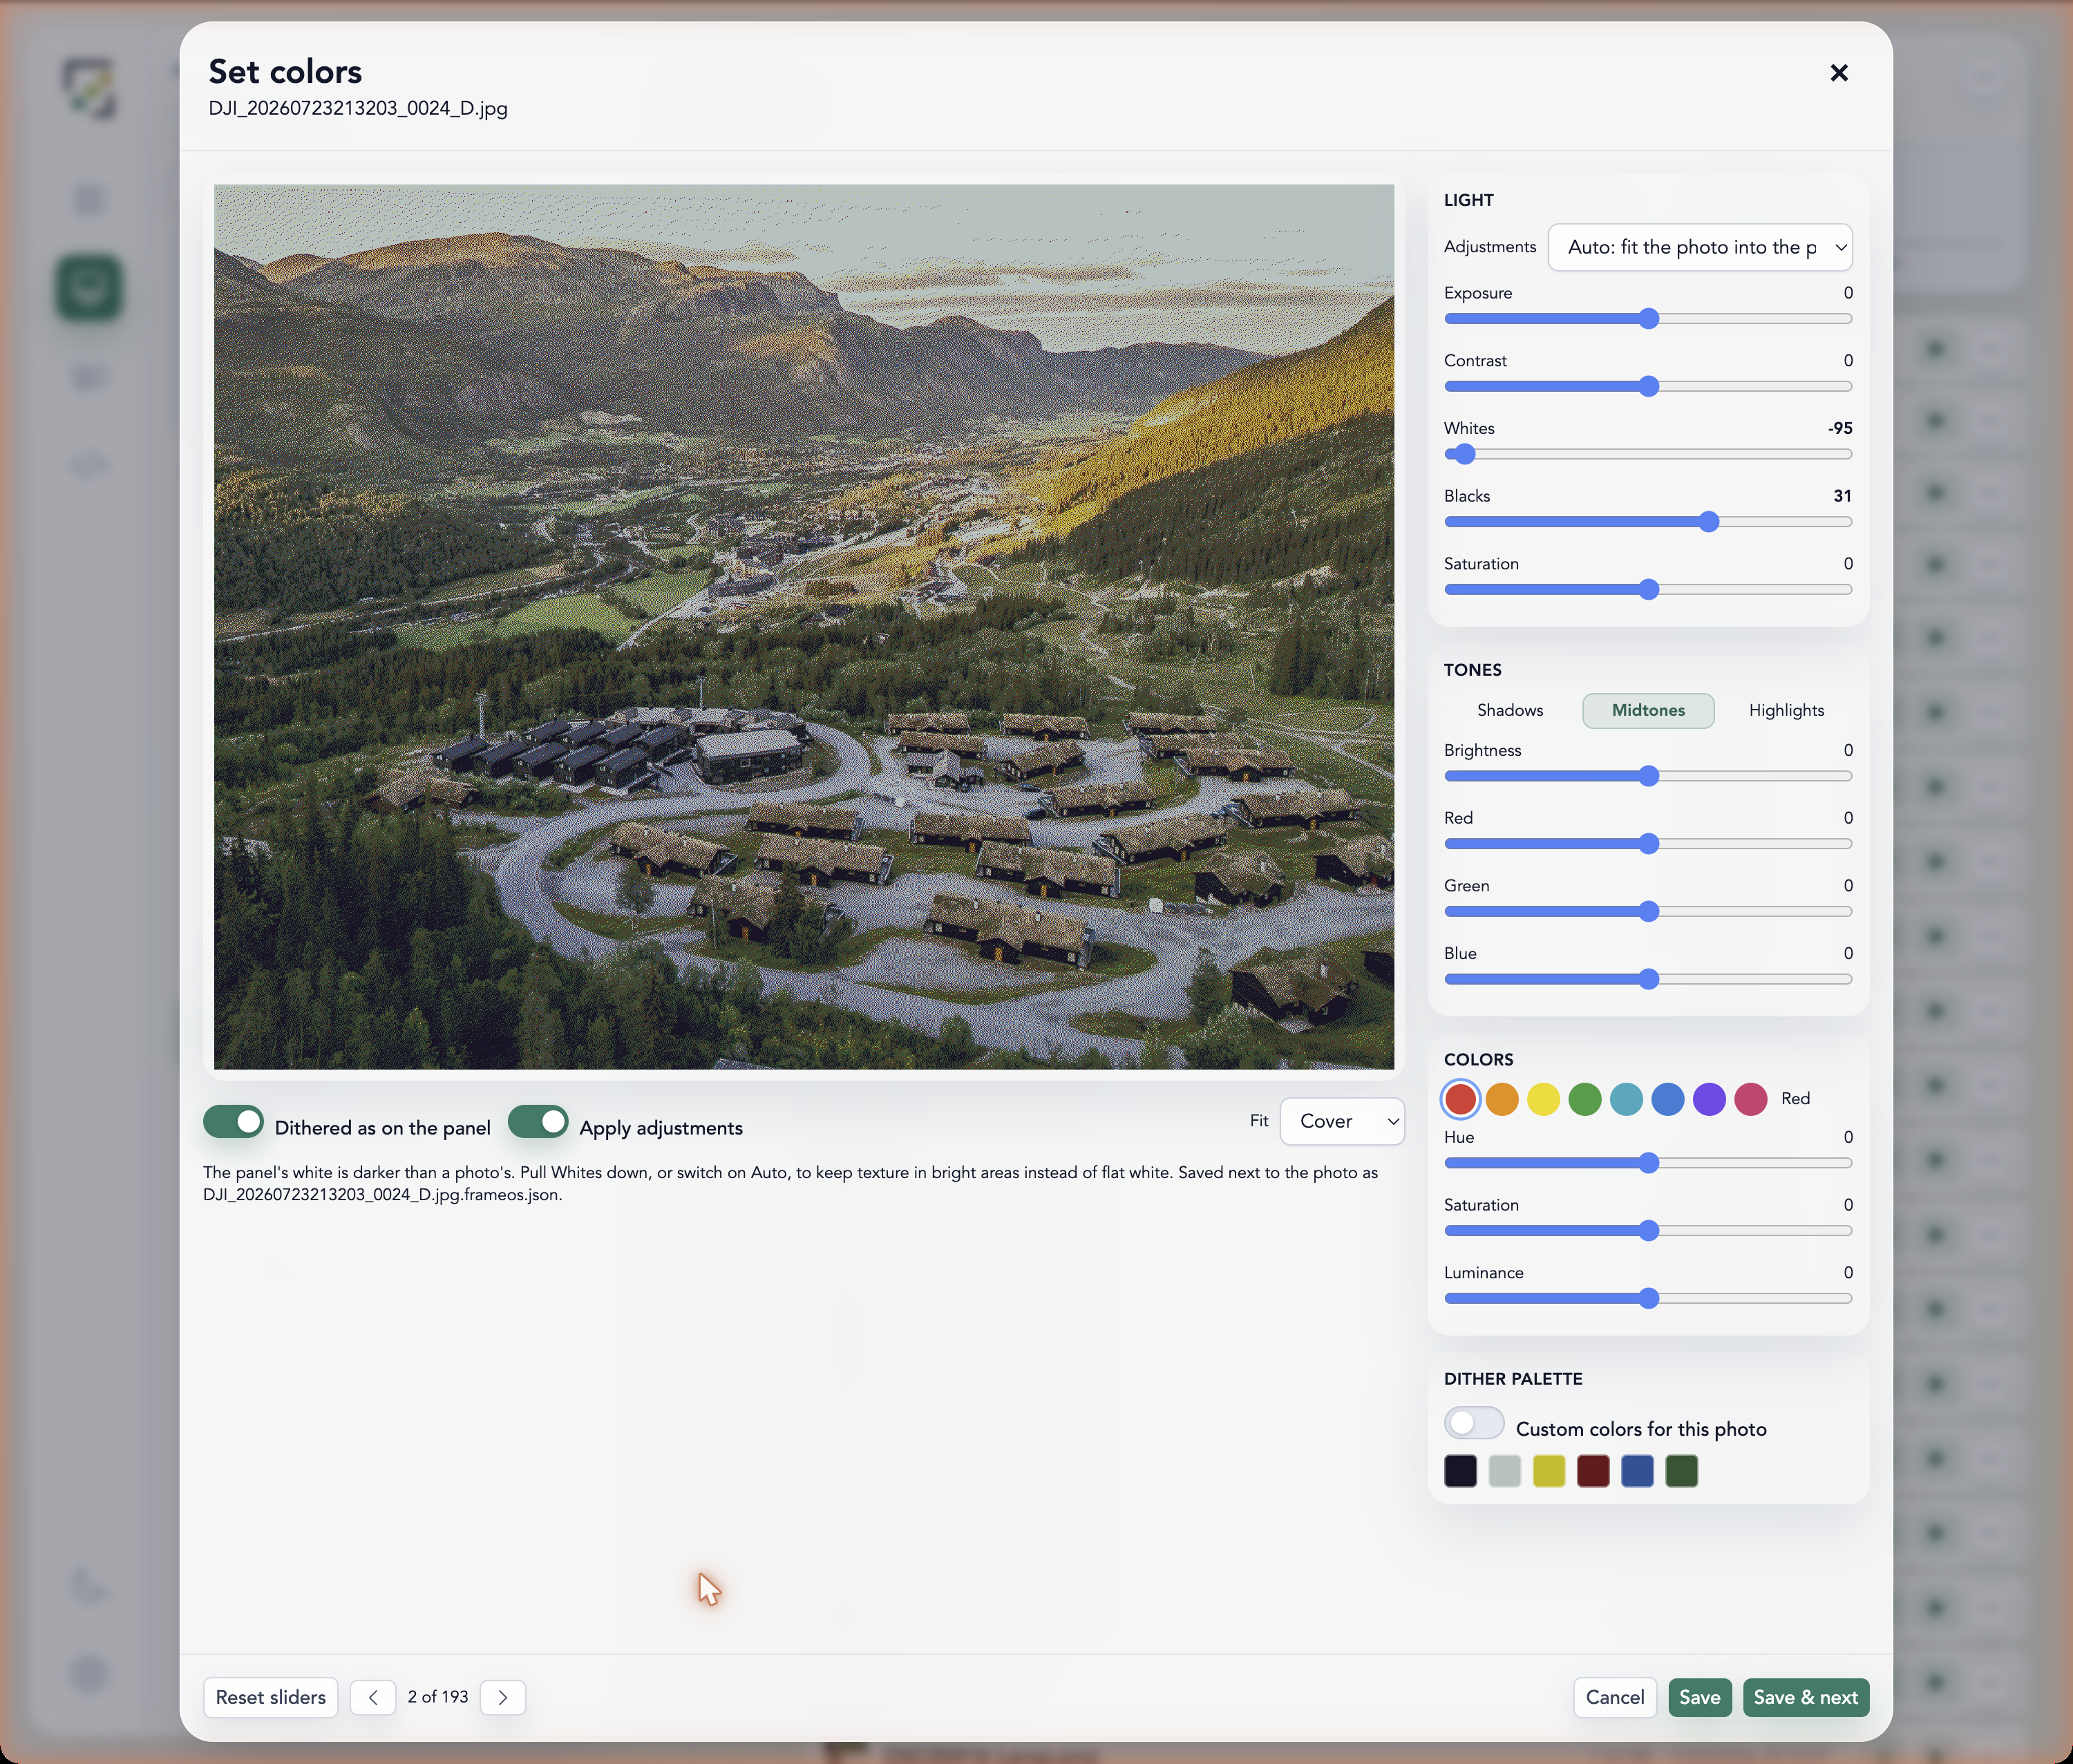The height and width of the screenshot is (1764, 2073).
Task: Click the dithered photo preview
Action: tap(804, 627)
